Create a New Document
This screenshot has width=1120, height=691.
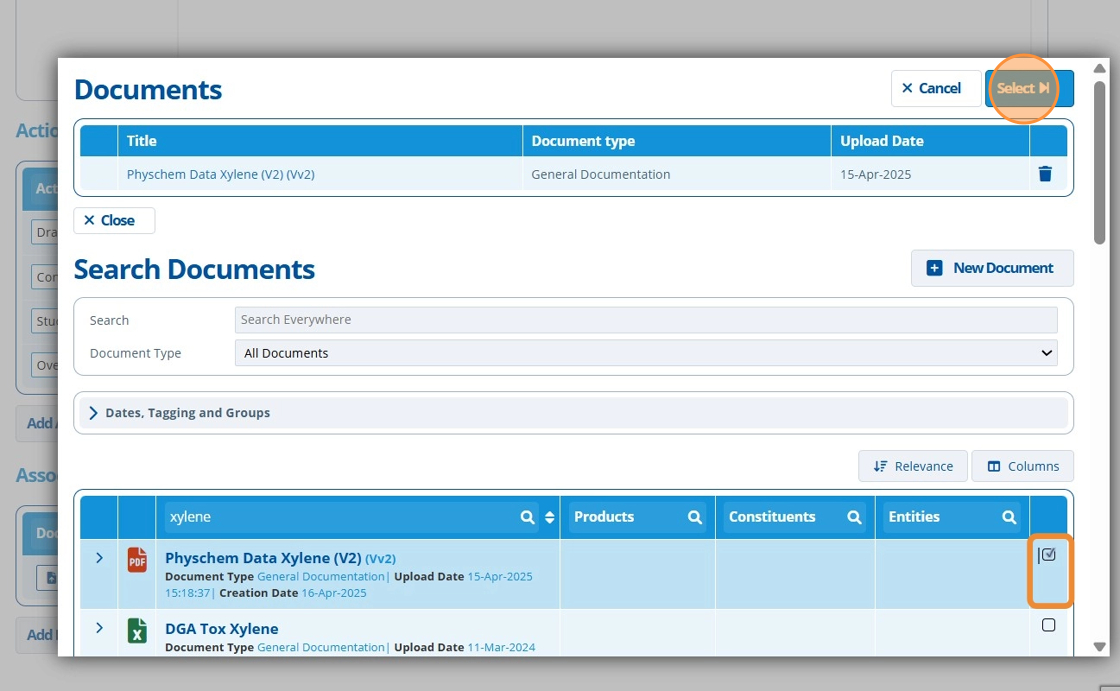click(x=992, y=268)
